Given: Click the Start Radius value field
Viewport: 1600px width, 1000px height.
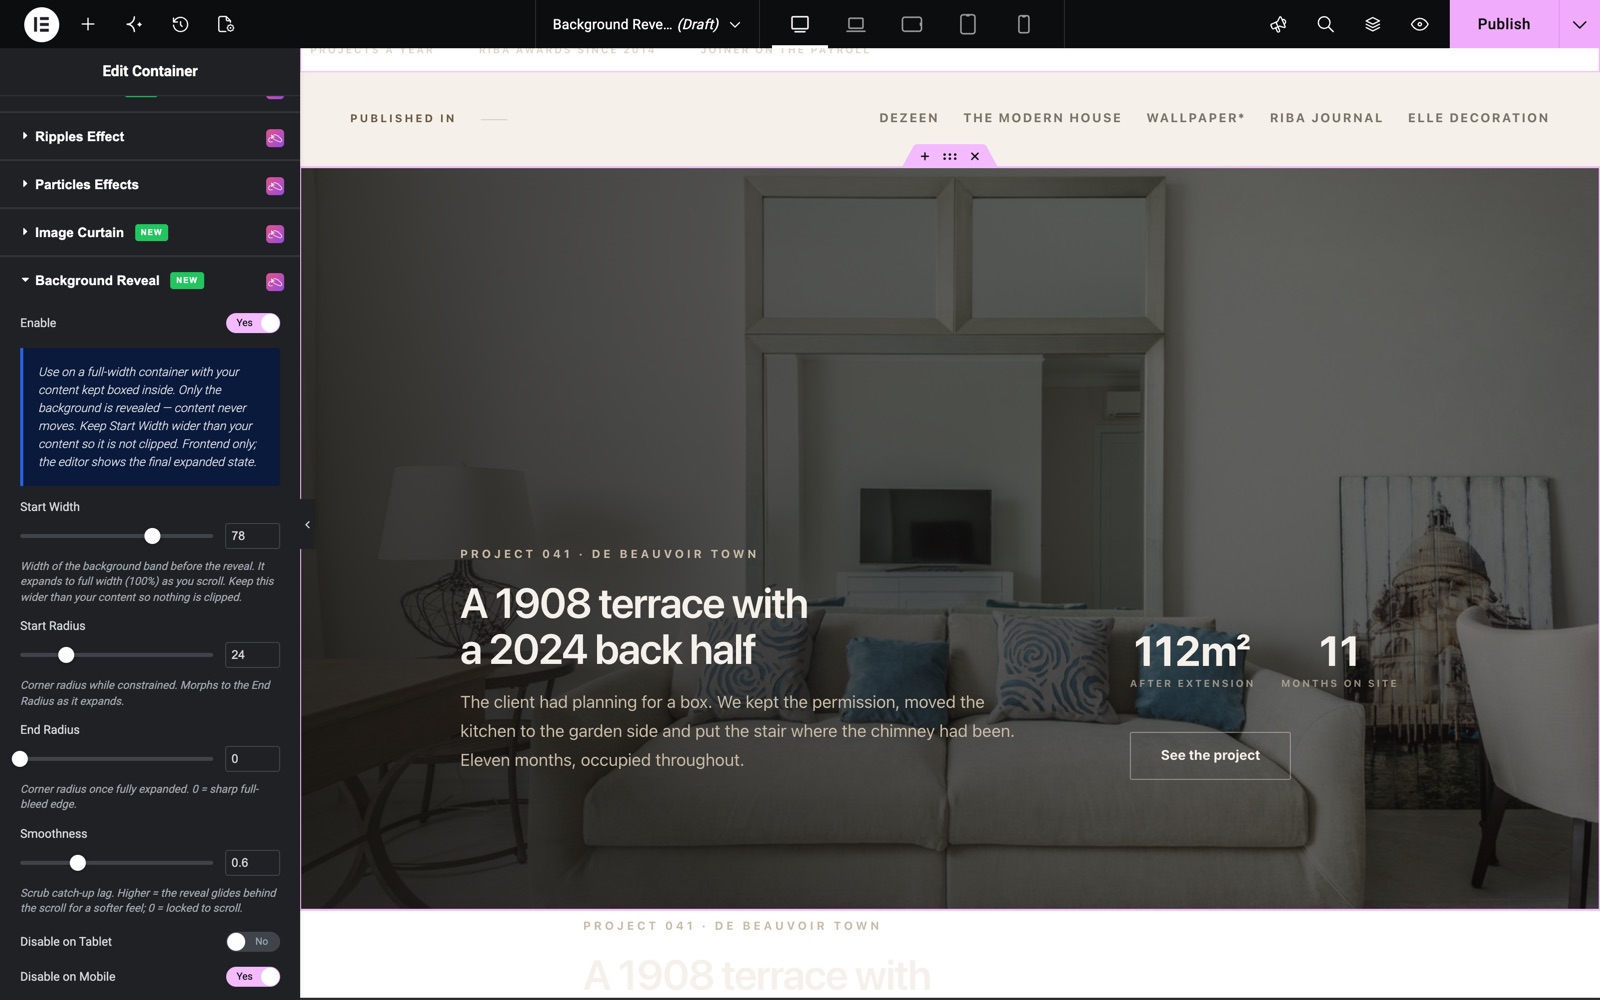Looking at the screenshot, I should 252,655.
